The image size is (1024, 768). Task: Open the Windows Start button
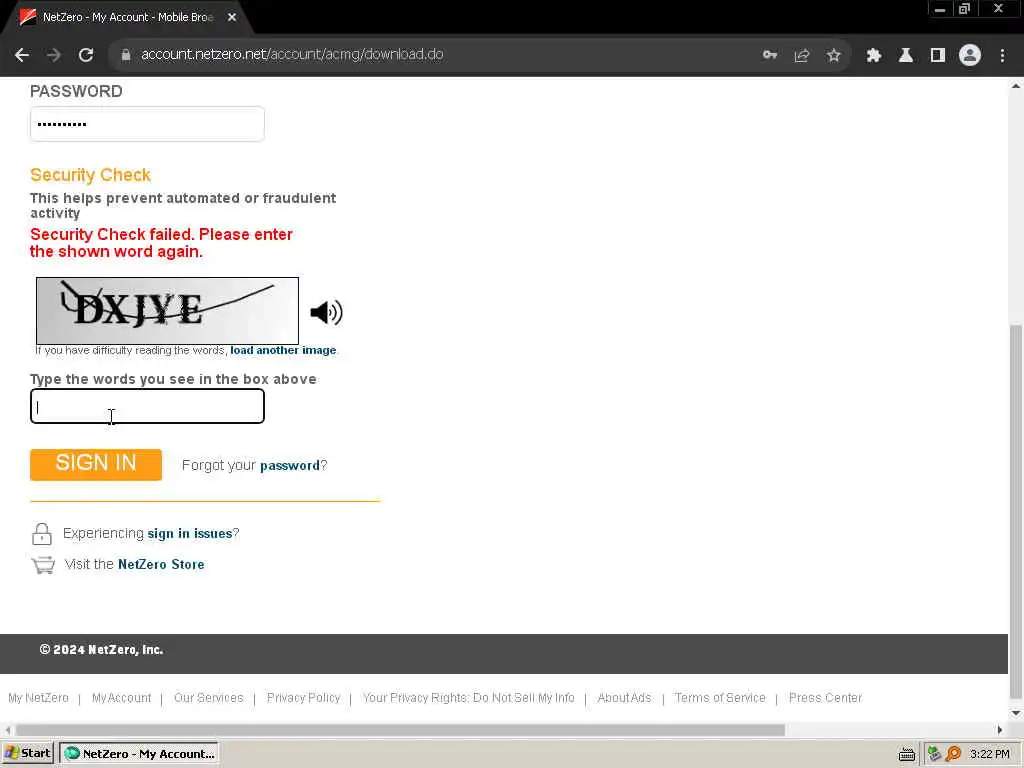28,754
